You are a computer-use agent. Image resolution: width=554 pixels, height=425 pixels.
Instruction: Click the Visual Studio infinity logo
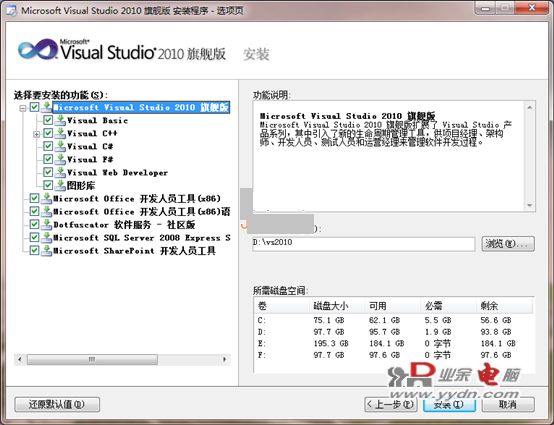point(38,50)
